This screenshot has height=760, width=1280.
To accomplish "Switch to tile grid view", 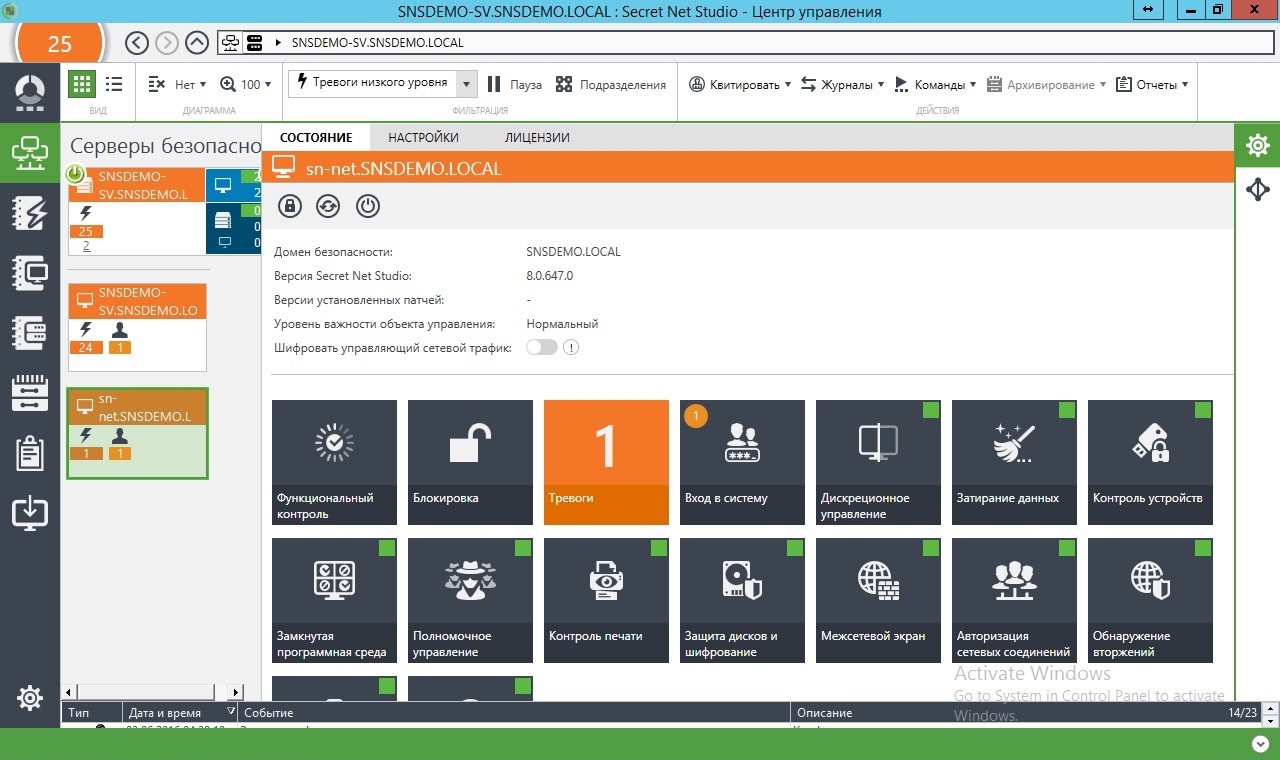I will [82, 85].
